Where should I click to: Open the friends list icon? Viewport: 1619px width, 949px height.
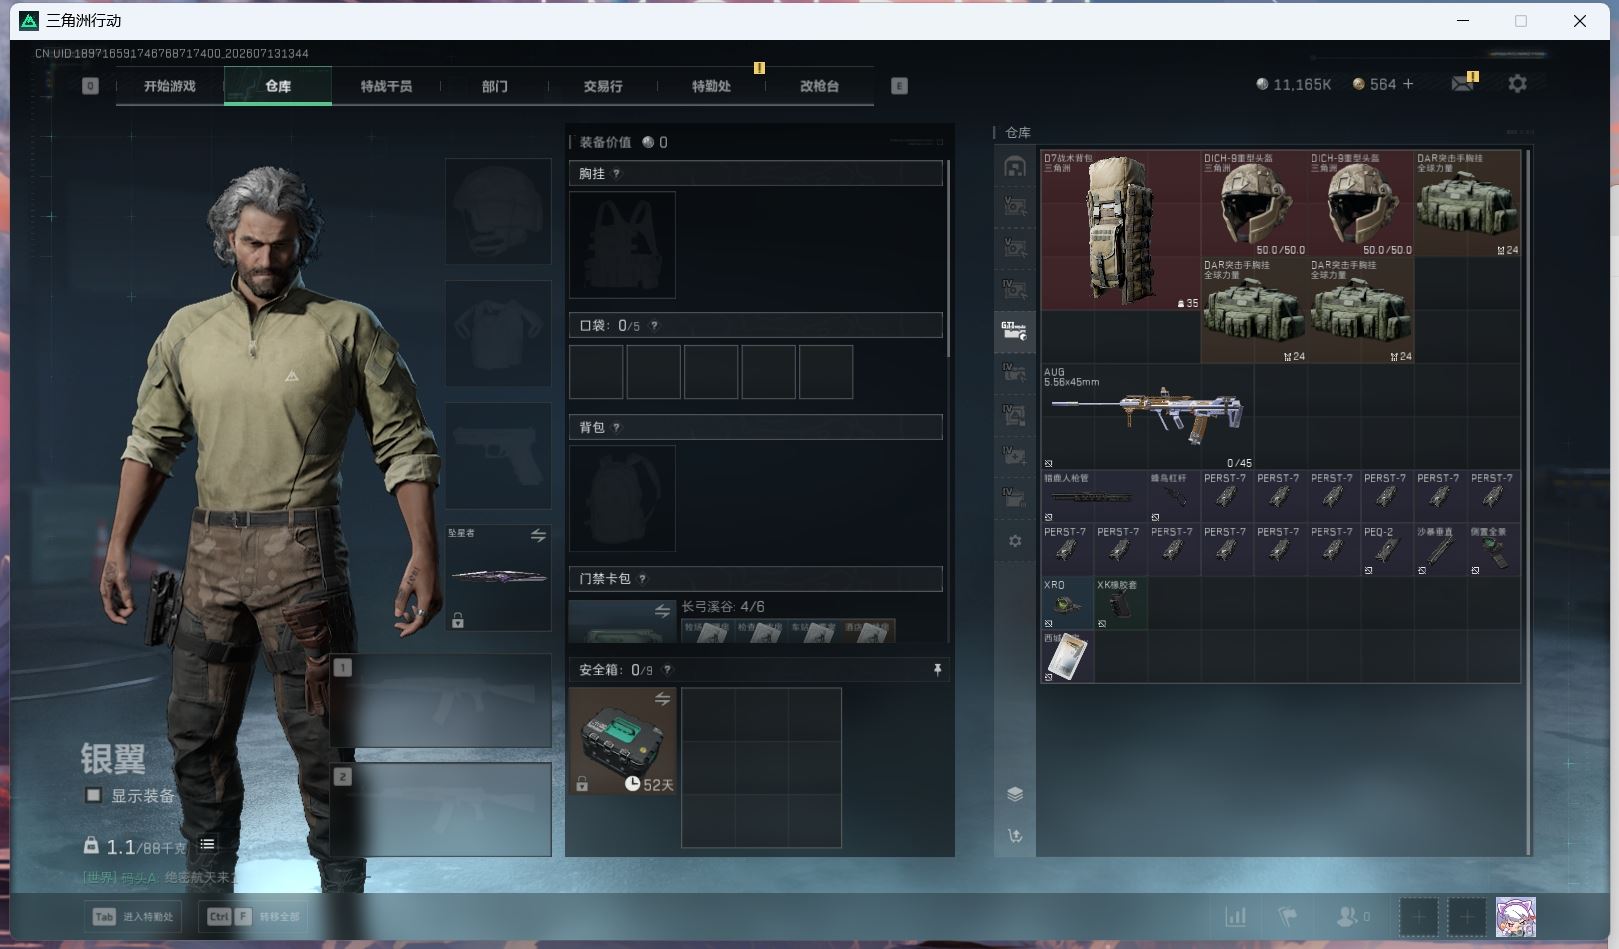pos(1347,916)
